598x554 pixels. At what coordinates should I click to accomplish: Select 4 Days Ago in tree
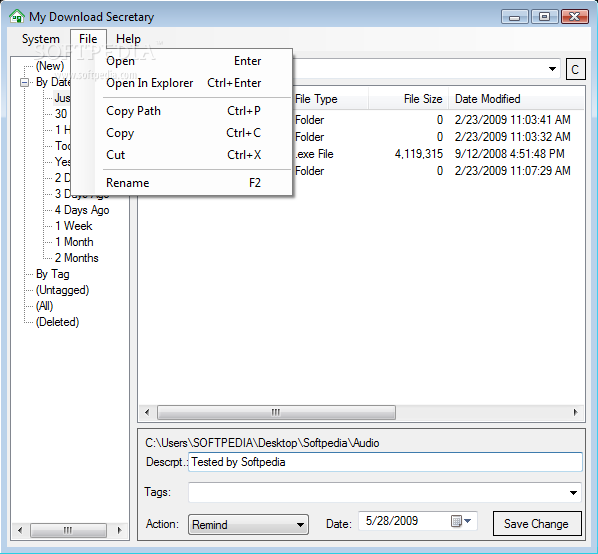[x=82, y=210]
